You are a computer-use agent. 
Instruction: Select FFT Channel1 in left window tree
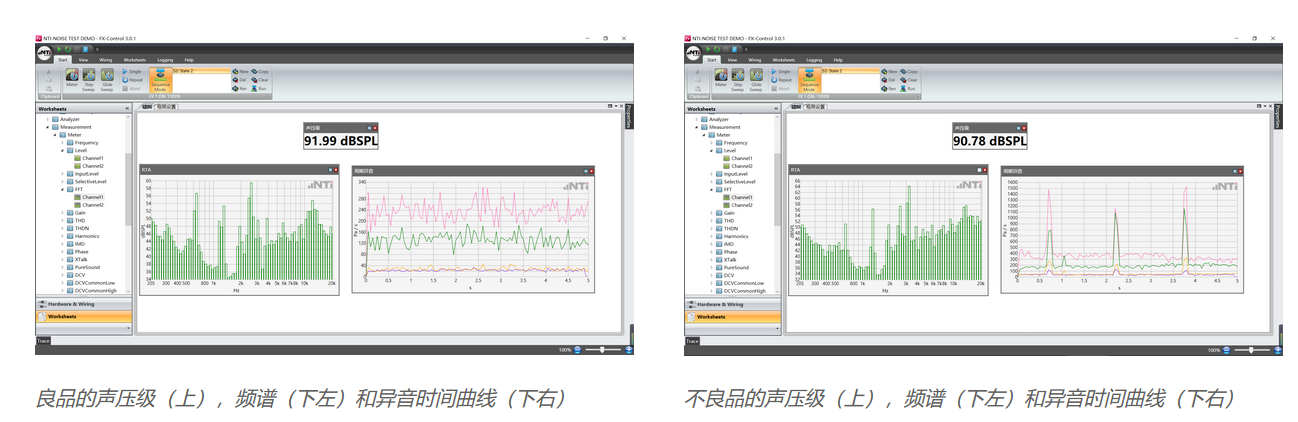coord(93,197)
